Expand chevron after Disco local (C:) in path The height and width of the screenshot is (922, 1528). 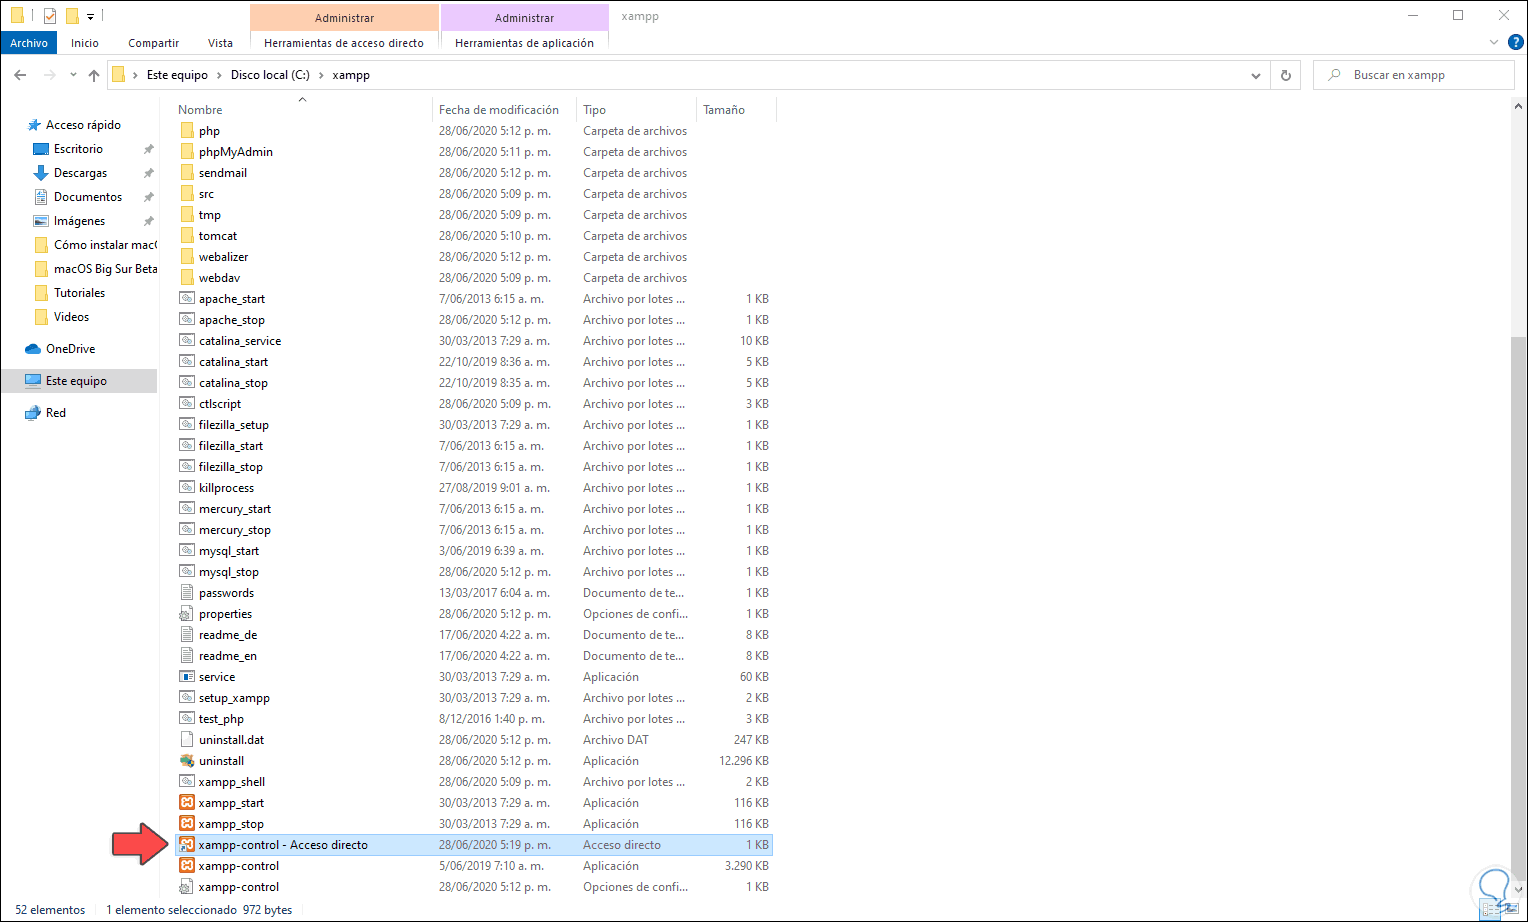pyautogui.click(x=321, y=75)
